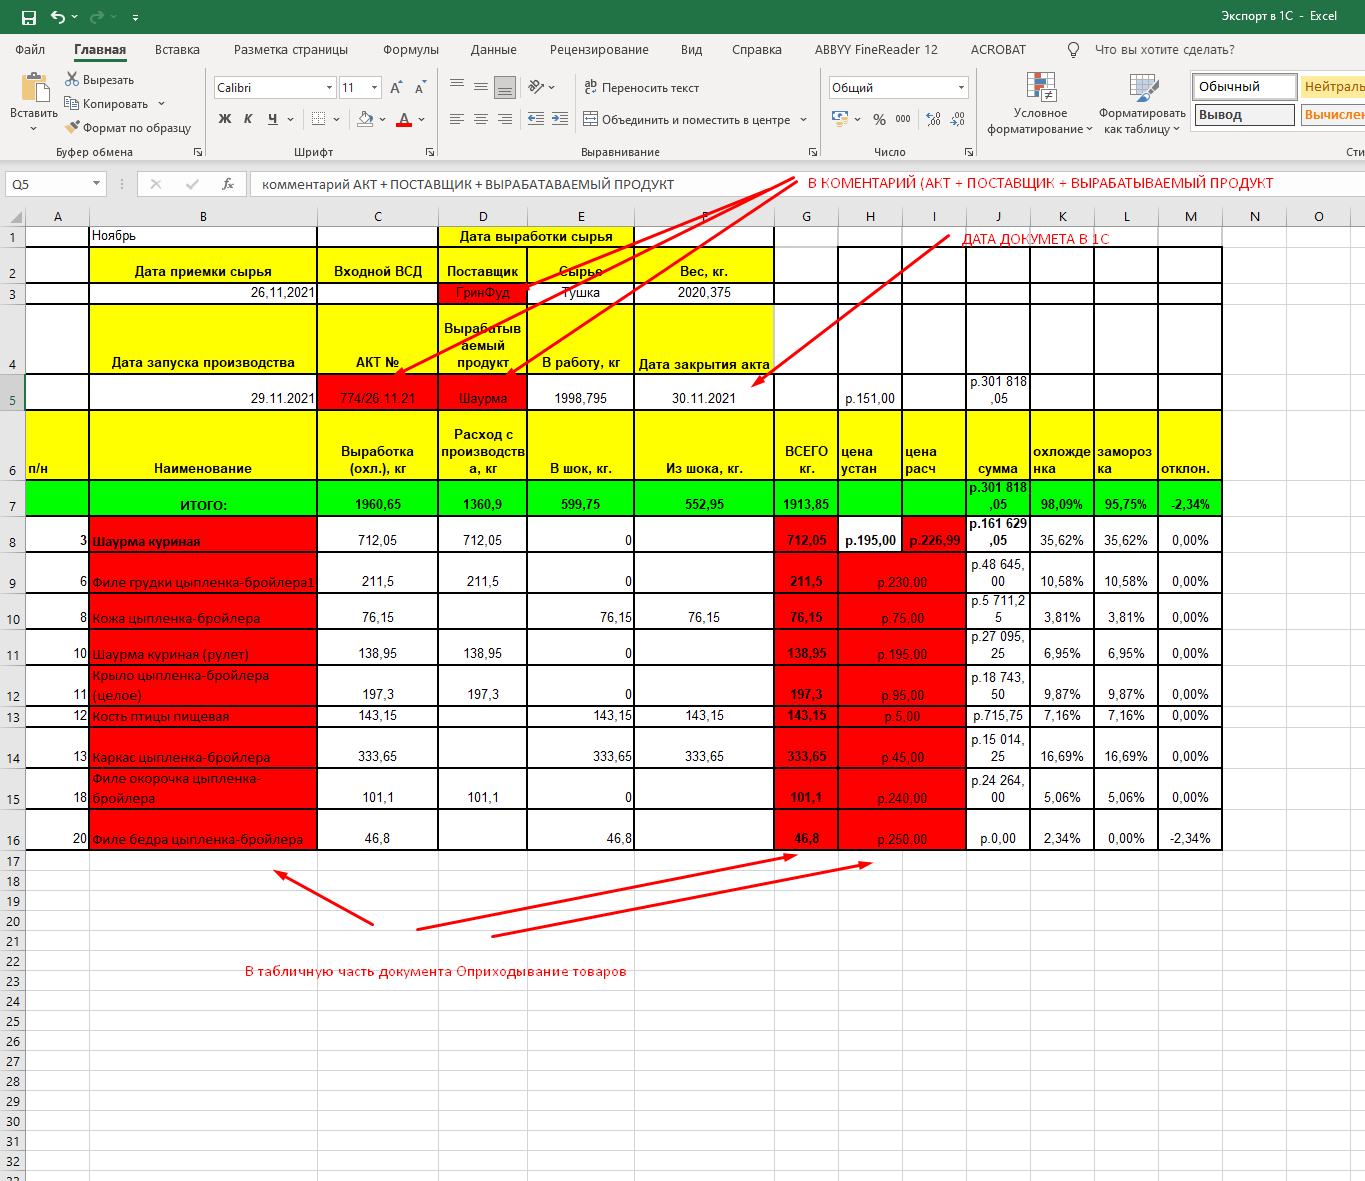Image resolution: width=1365 pixels, height=1181 pixels.
Task: Open the Вставка ribbon tab
Action: [x=177, y=50]
